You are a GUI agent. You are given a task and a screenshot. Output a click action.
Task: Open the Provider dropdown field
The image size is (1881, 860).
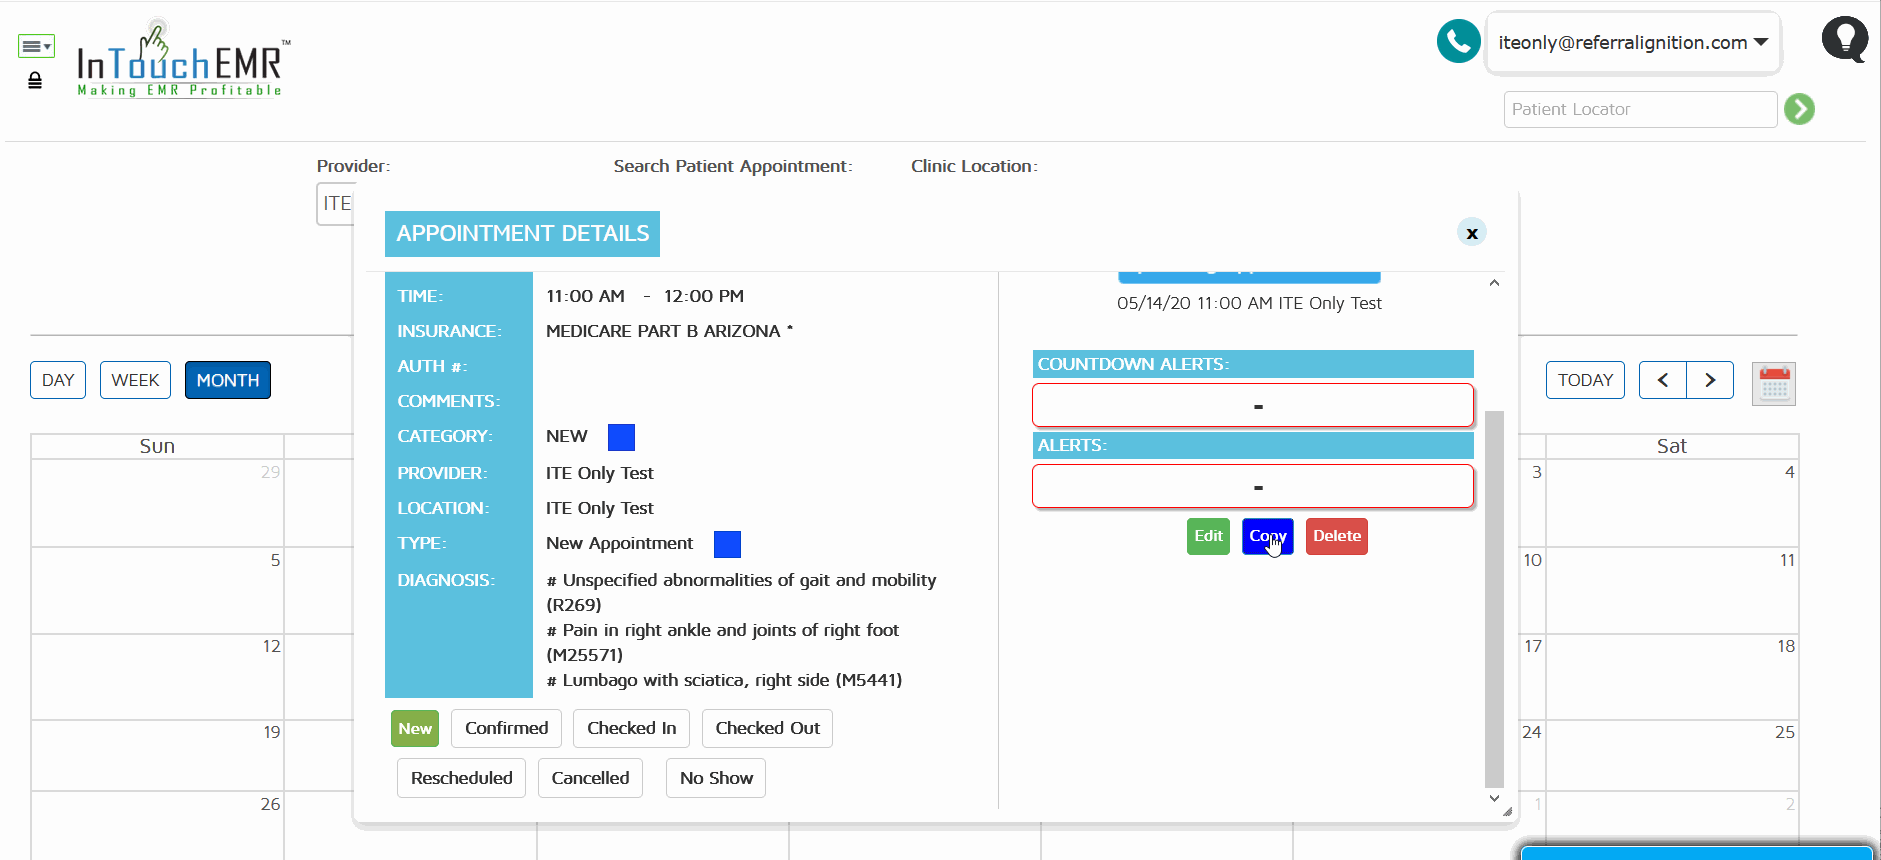point(336,204)
